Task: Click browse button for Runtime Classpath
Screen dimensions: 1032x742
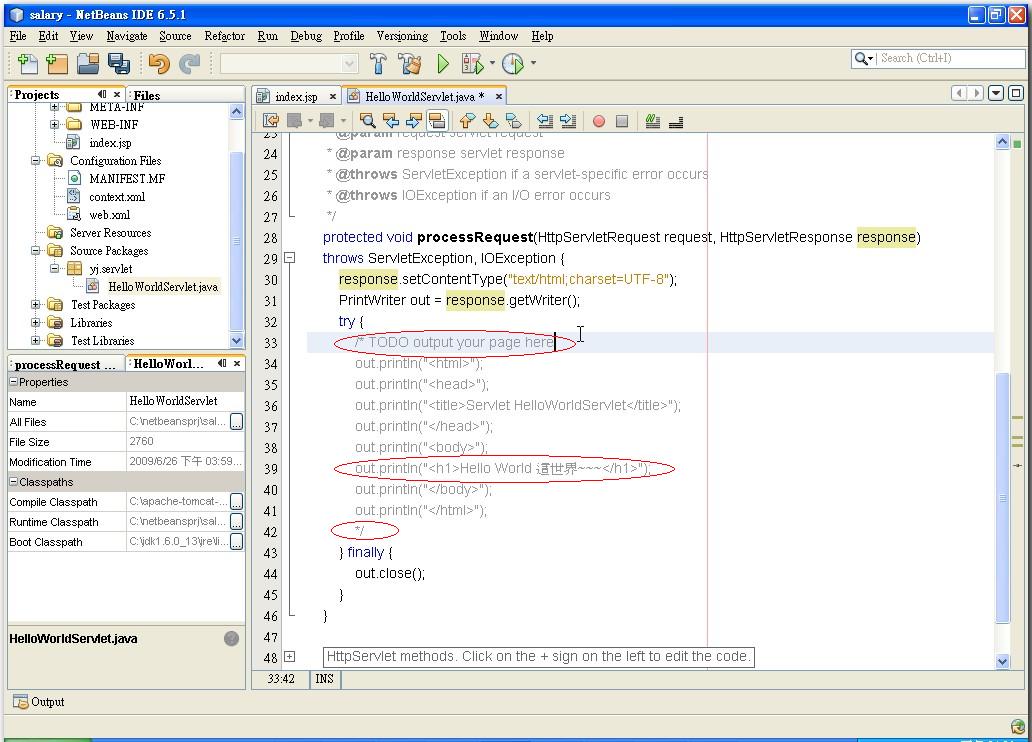Action: pyautogui.click(x=237, y=522)
